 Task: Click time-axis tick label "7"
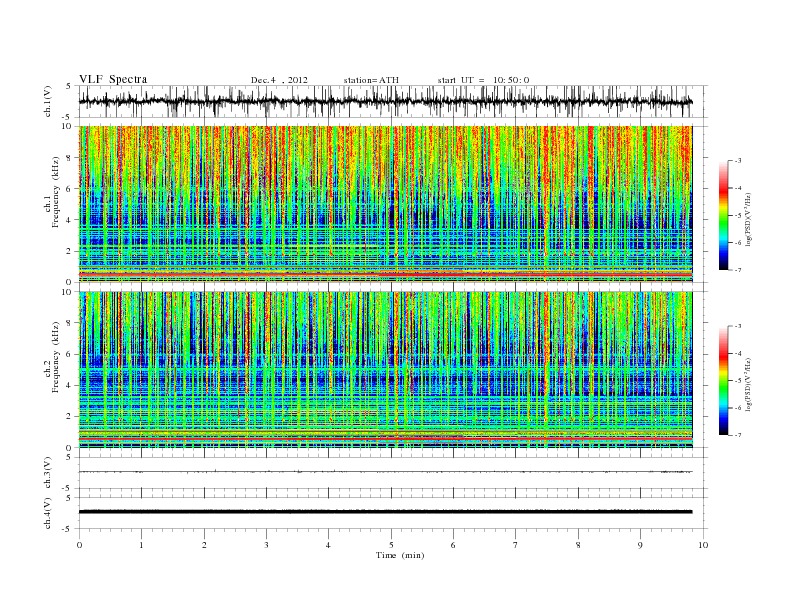click(x=516, y=545)
